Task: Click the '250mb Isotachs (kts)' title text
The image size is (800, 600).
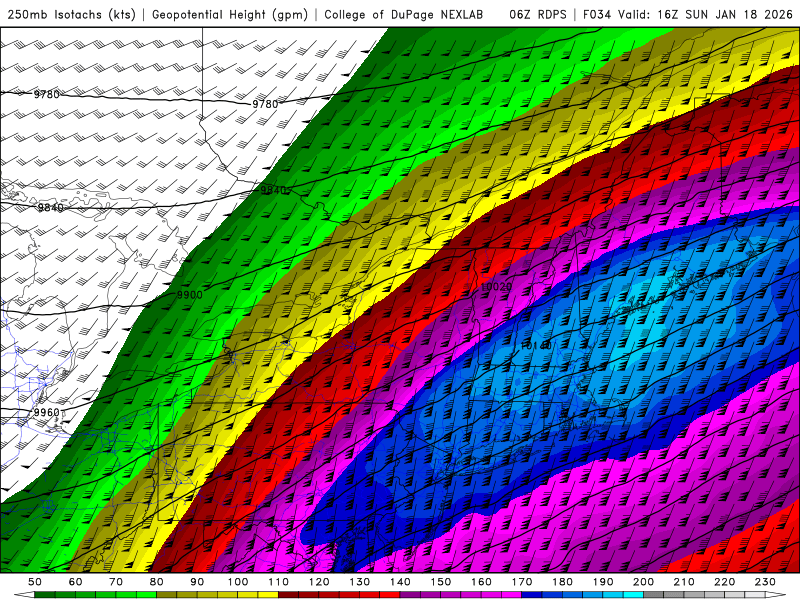Action: (71, 14)
